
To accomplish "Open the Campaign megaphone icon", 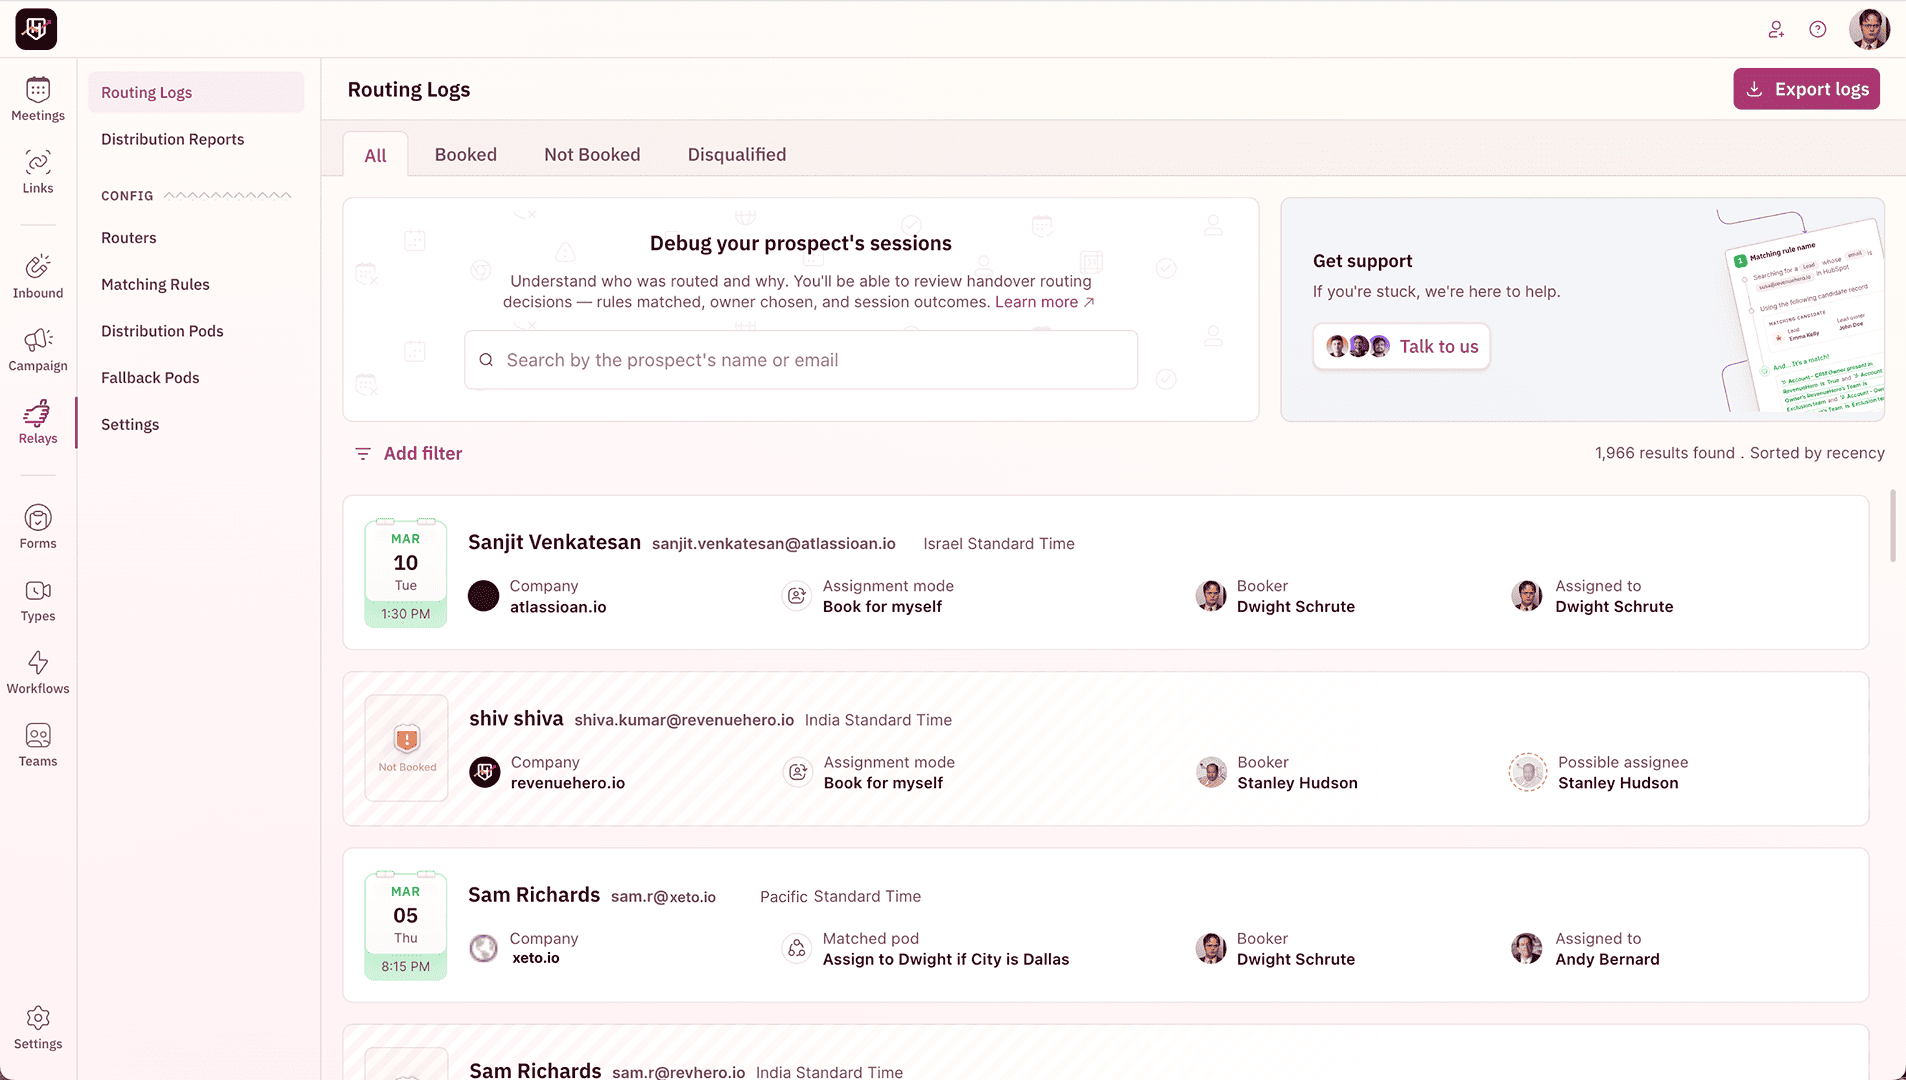I will pos(38,339).
